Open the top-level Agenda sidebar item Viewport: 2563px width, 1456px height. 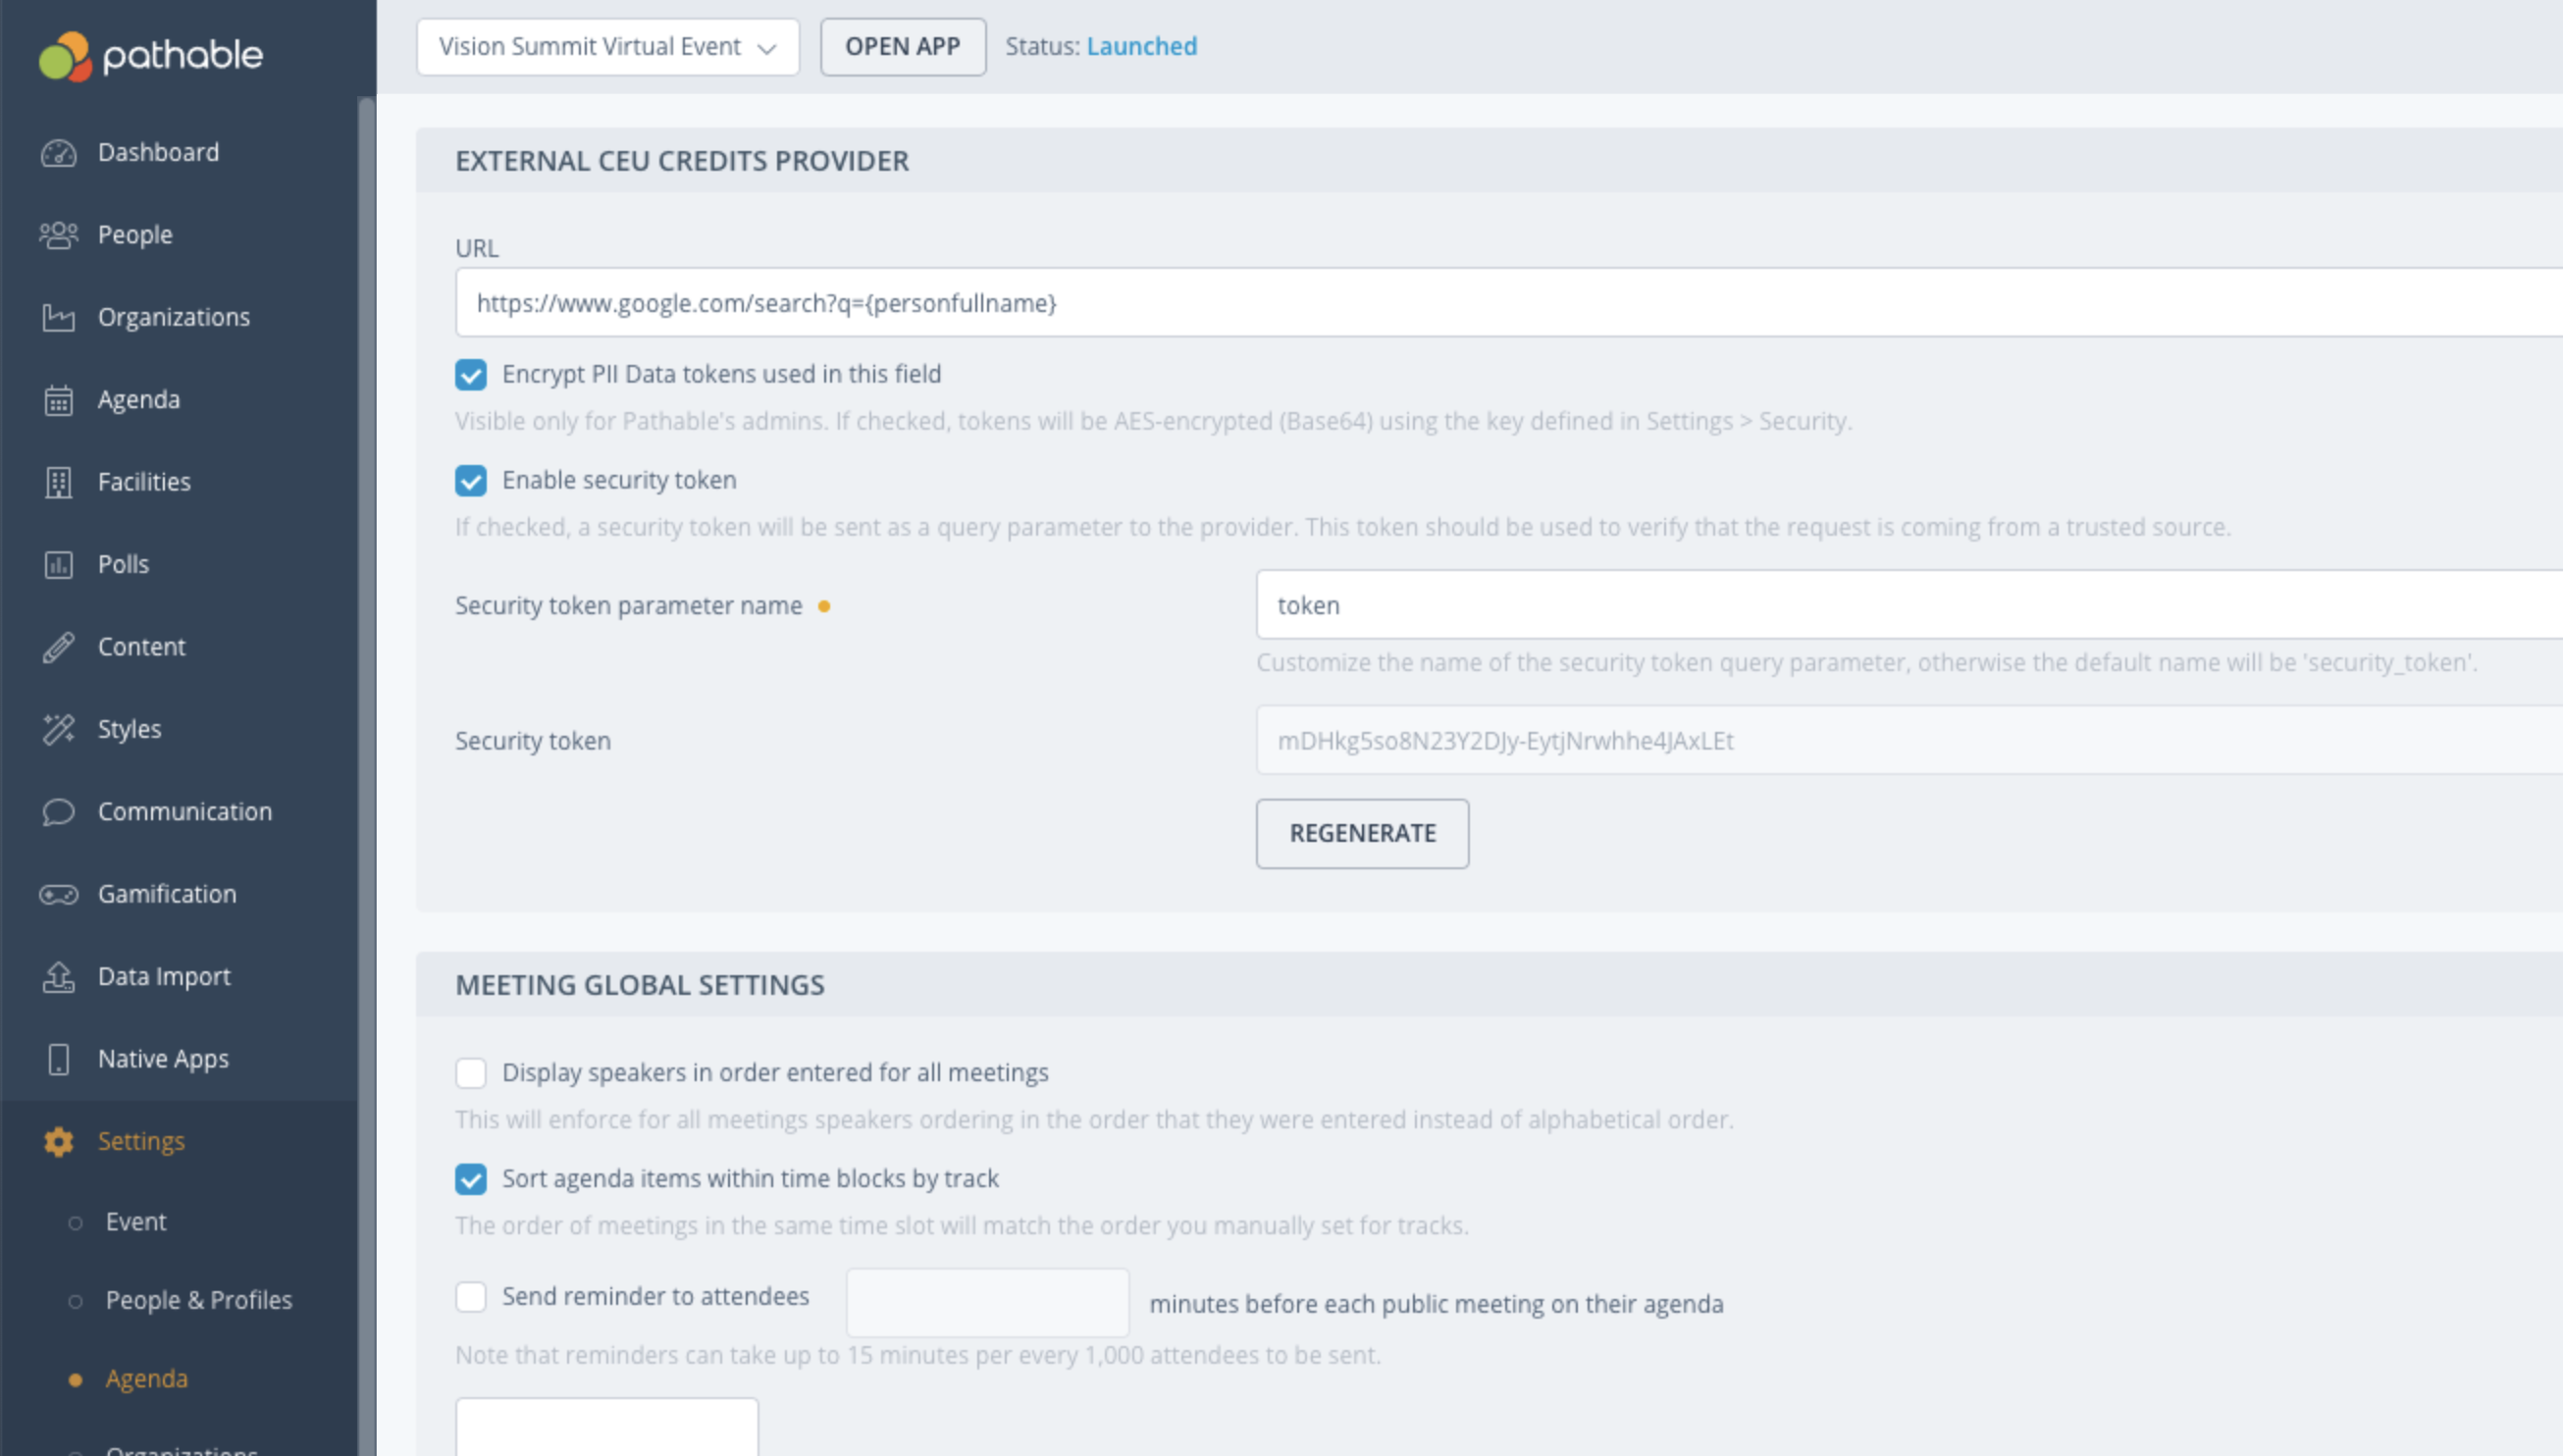coord(139,400)
